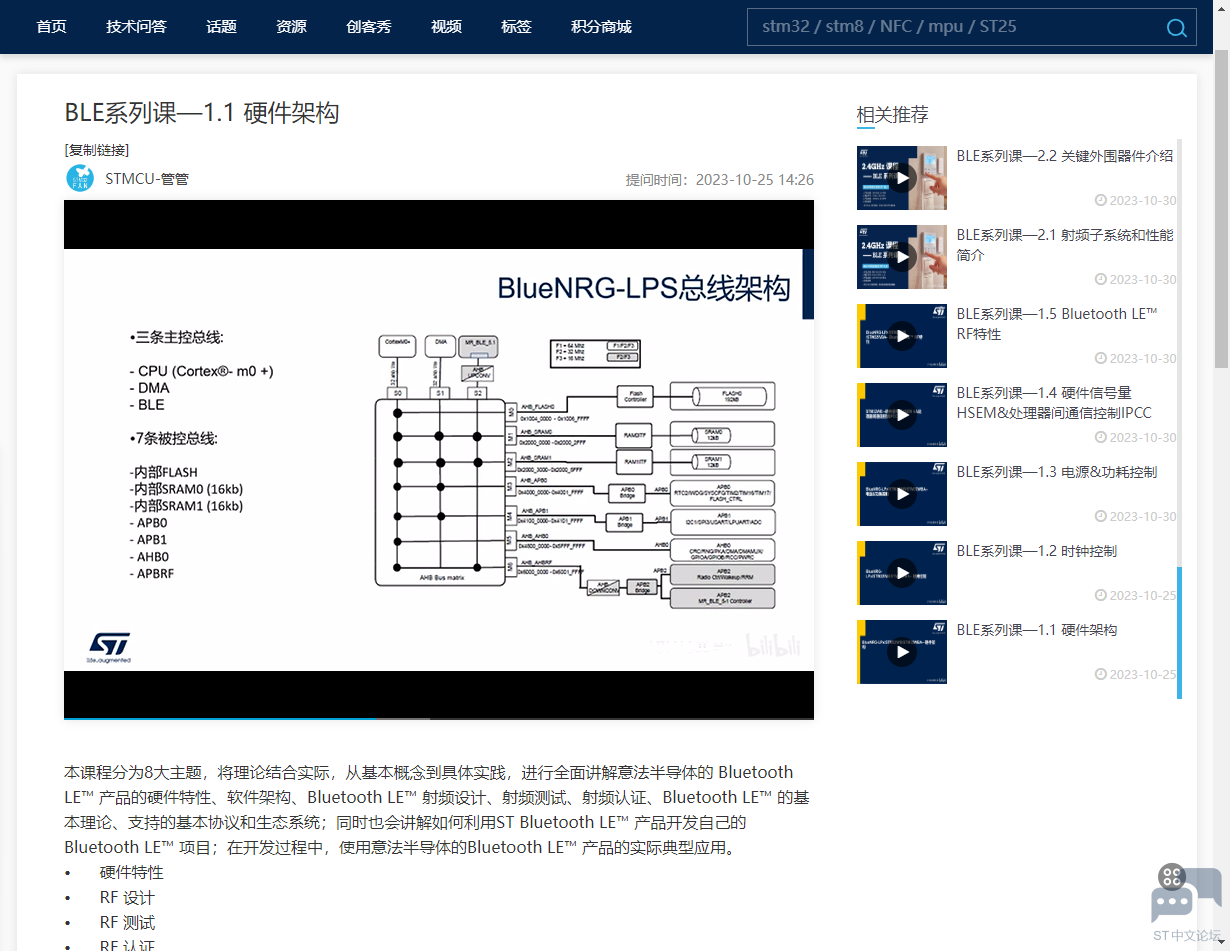Play video BLE系列课—1.1 硬件架构 thumbnail

click(902, 652)
